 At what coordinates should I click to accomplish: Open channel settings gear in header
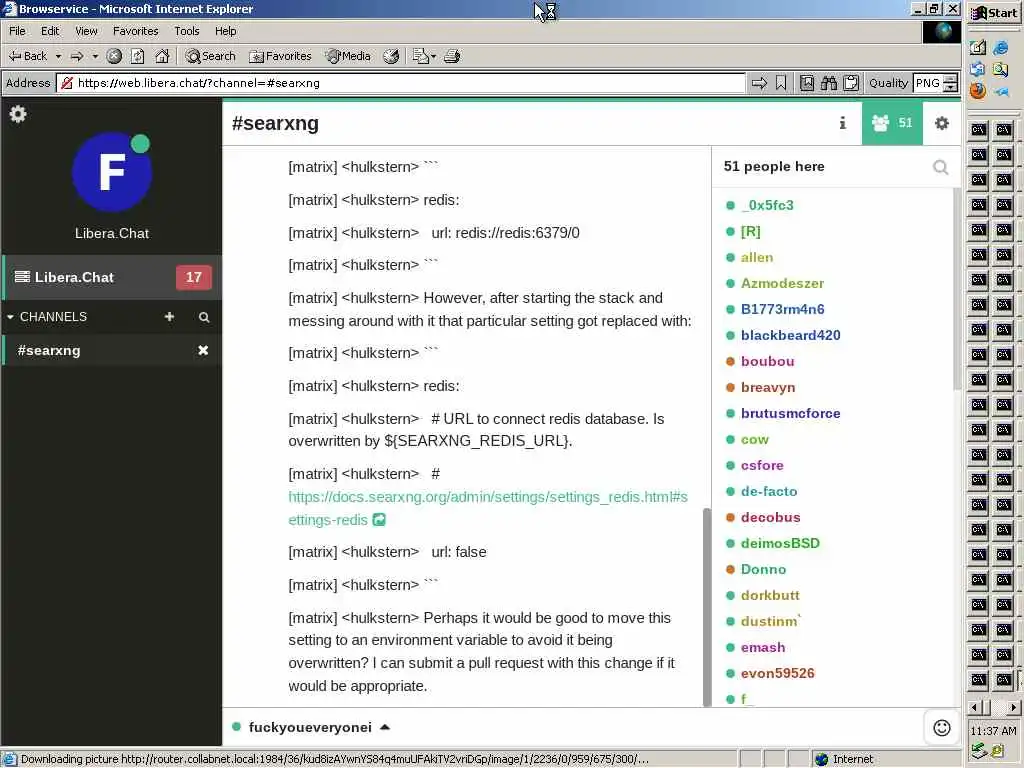pos(941,123)
